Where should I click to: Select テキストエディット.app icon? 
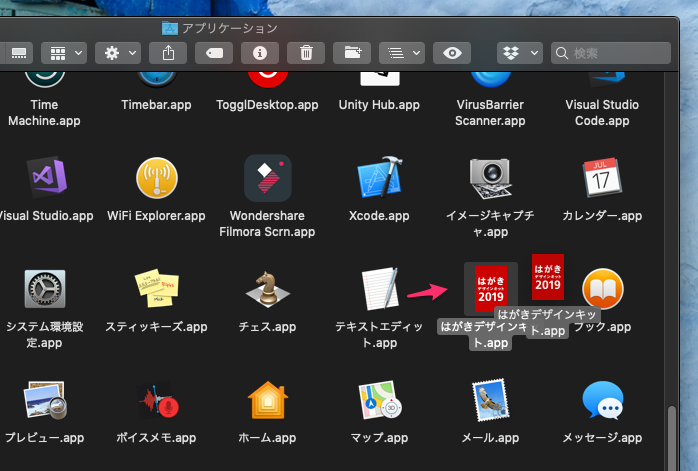click(380, 289)
